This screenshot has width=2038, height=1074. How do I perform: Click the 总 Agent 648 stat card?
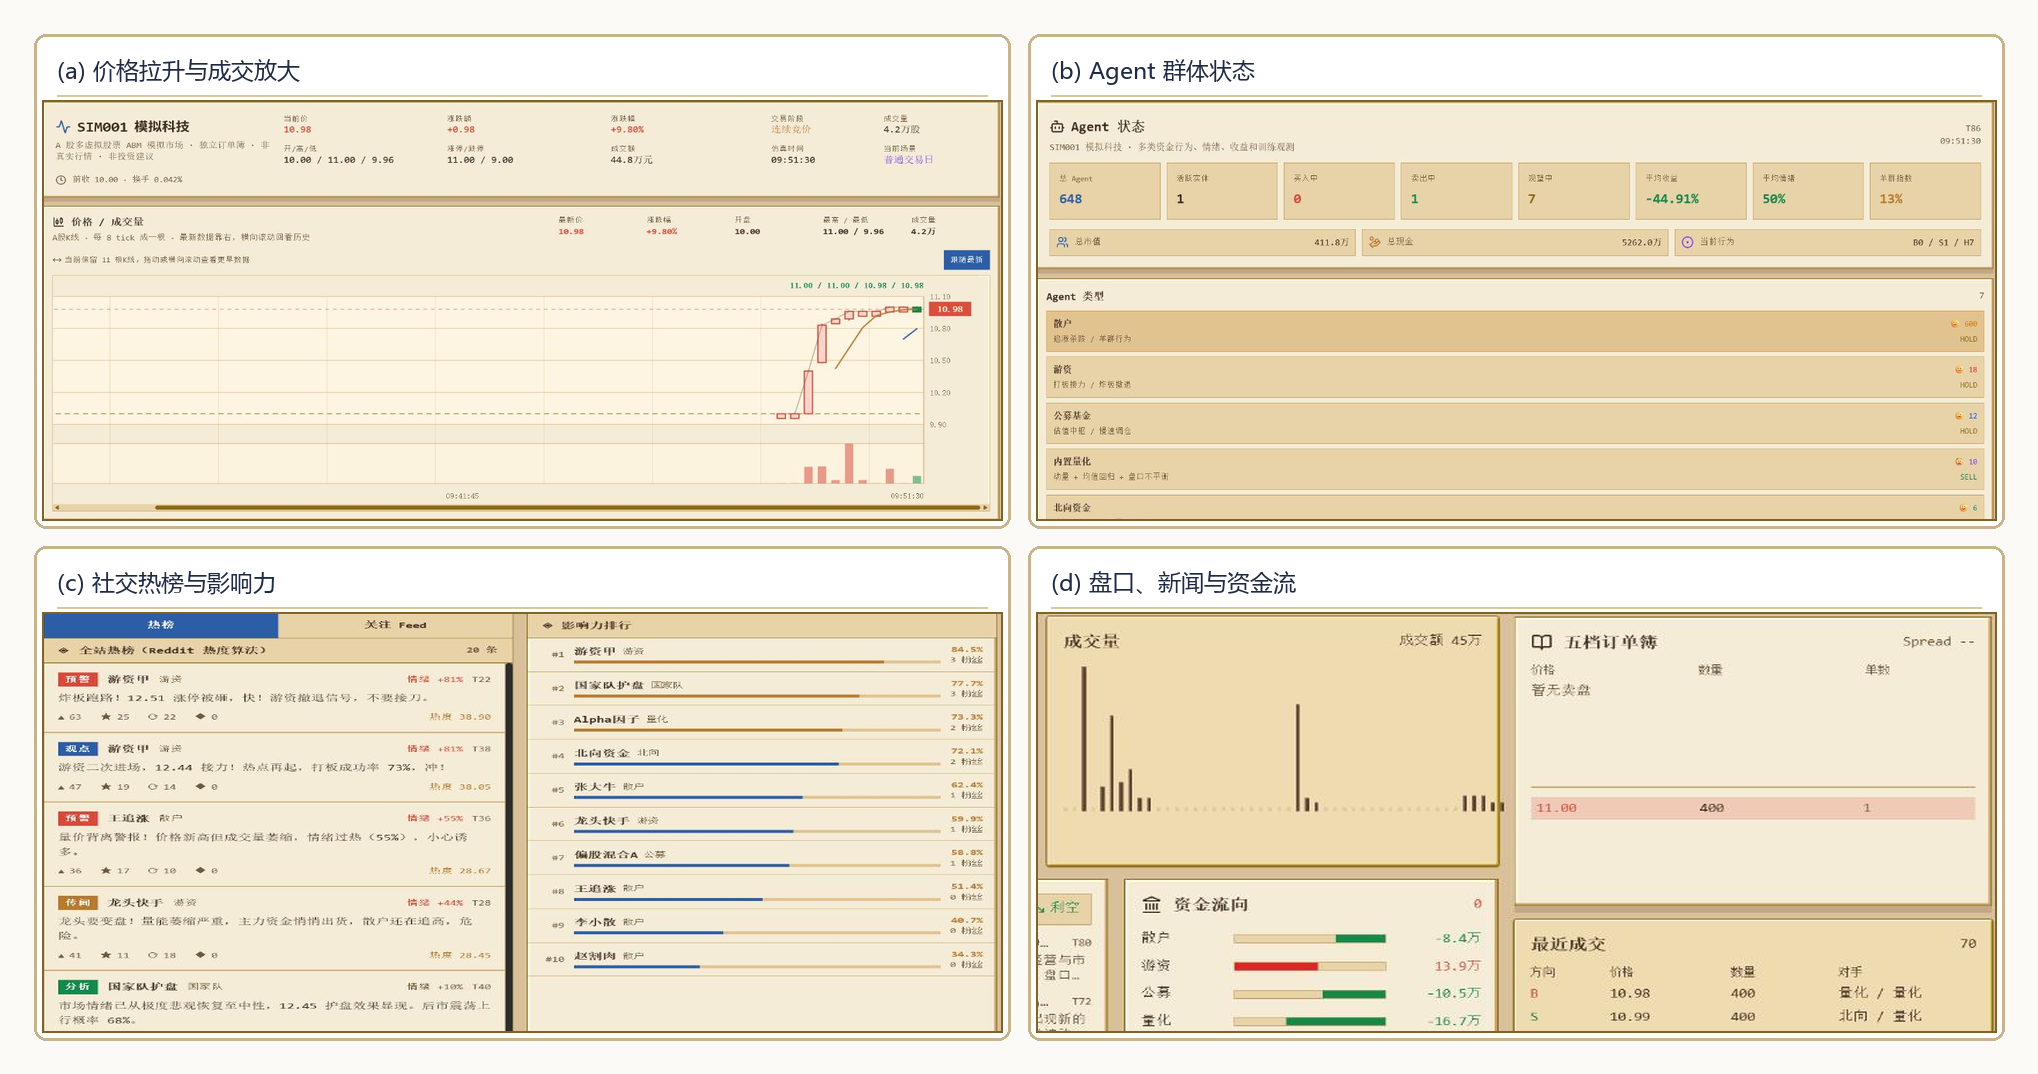(1104, 190)
